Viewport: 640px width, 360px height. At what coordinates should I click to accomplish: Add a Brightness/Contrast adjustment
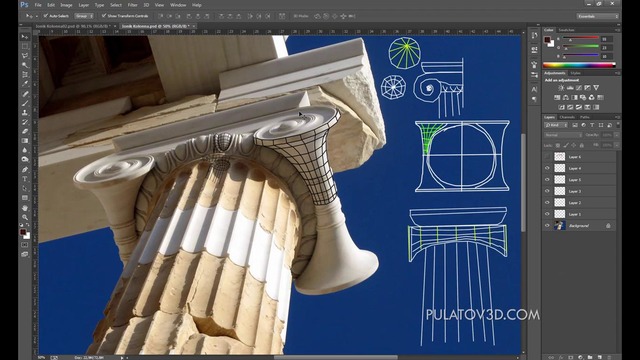(561, 88)
